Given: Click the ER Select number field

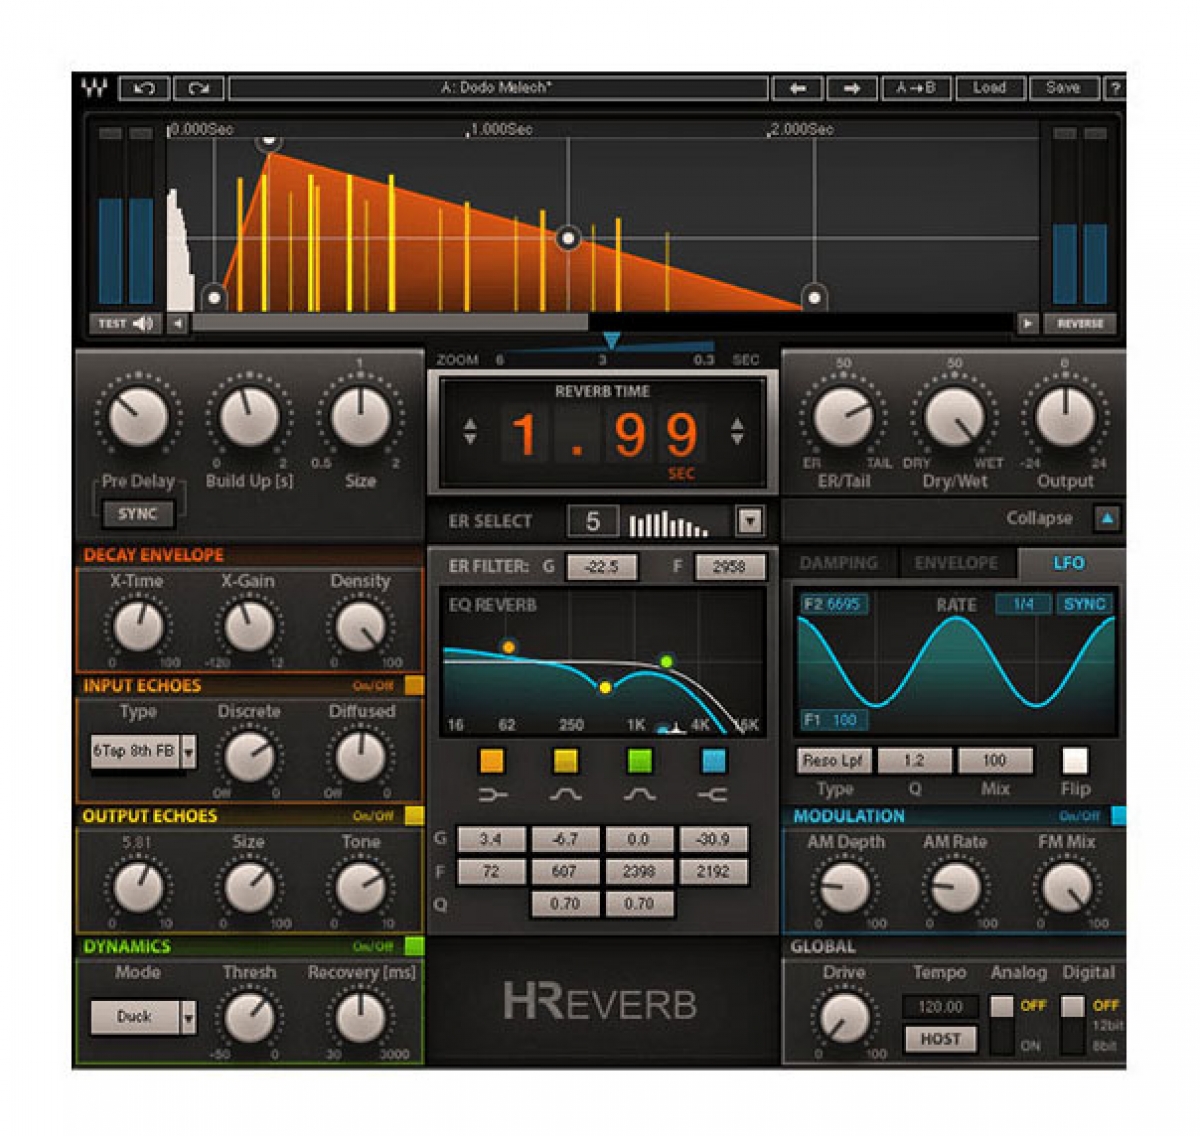Looking at the screenshot, I should coord(593,520).
